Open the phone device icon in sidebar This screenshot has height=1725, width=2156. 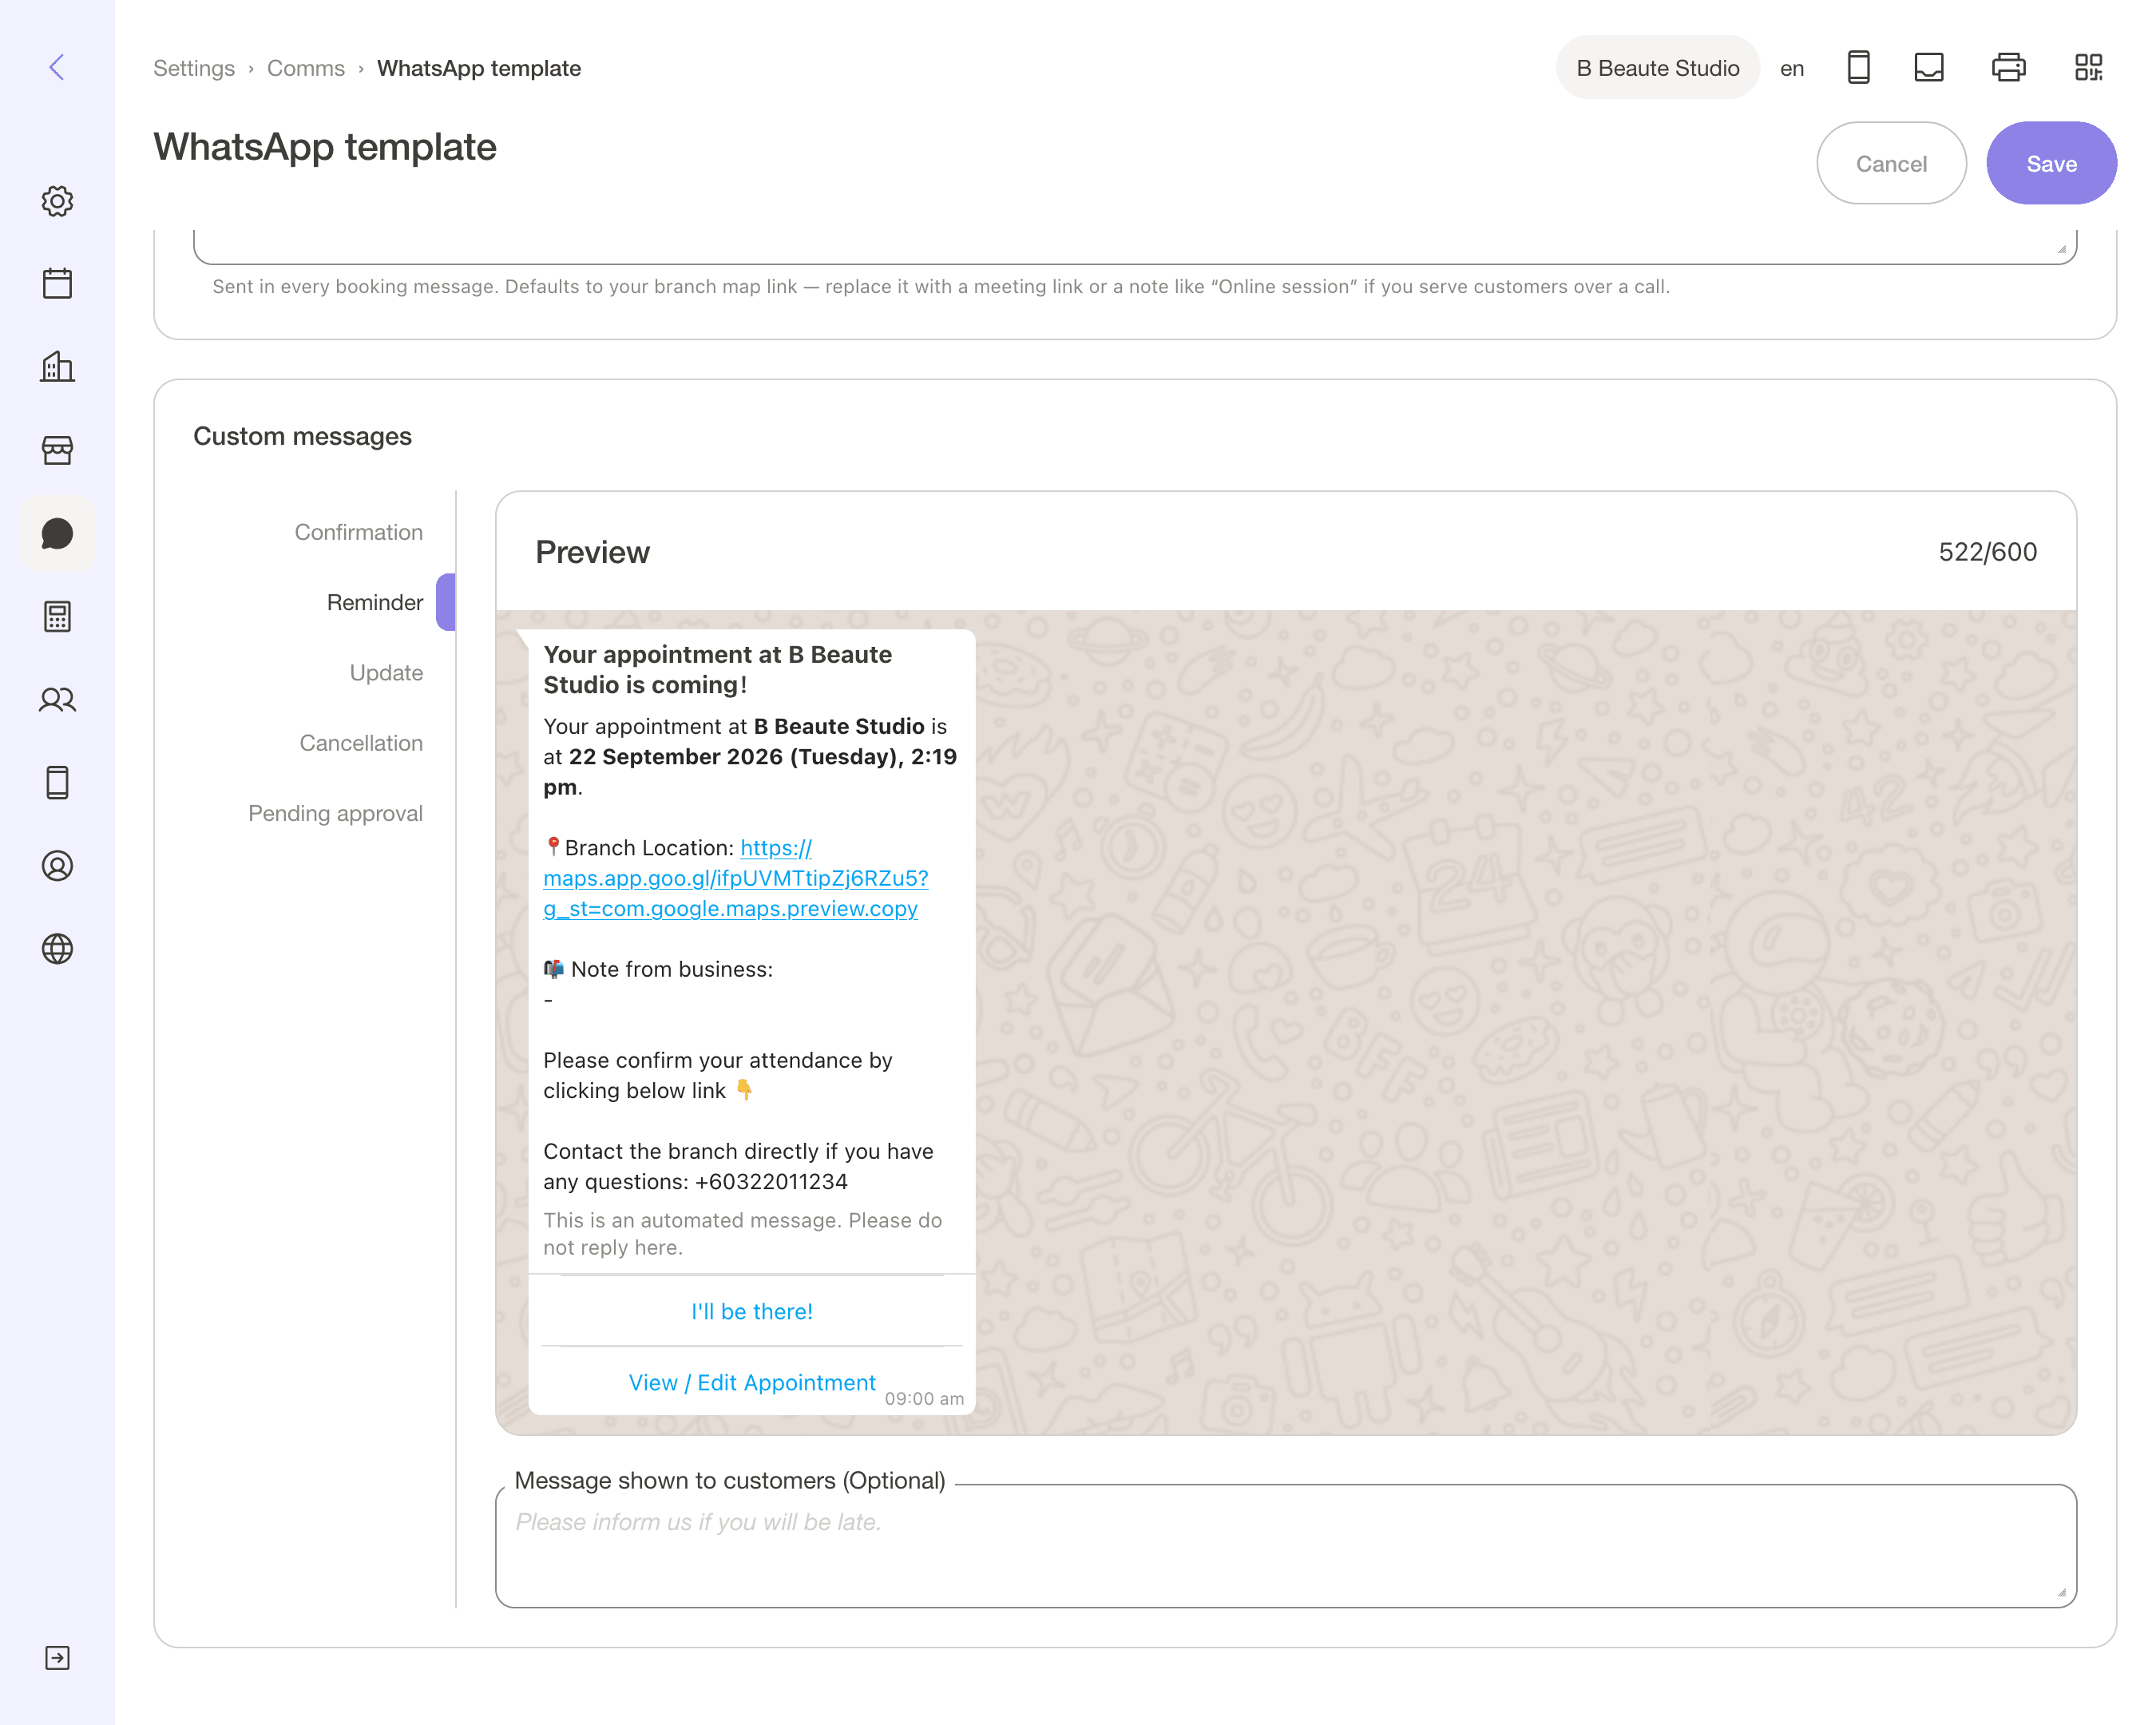(57, 782)
